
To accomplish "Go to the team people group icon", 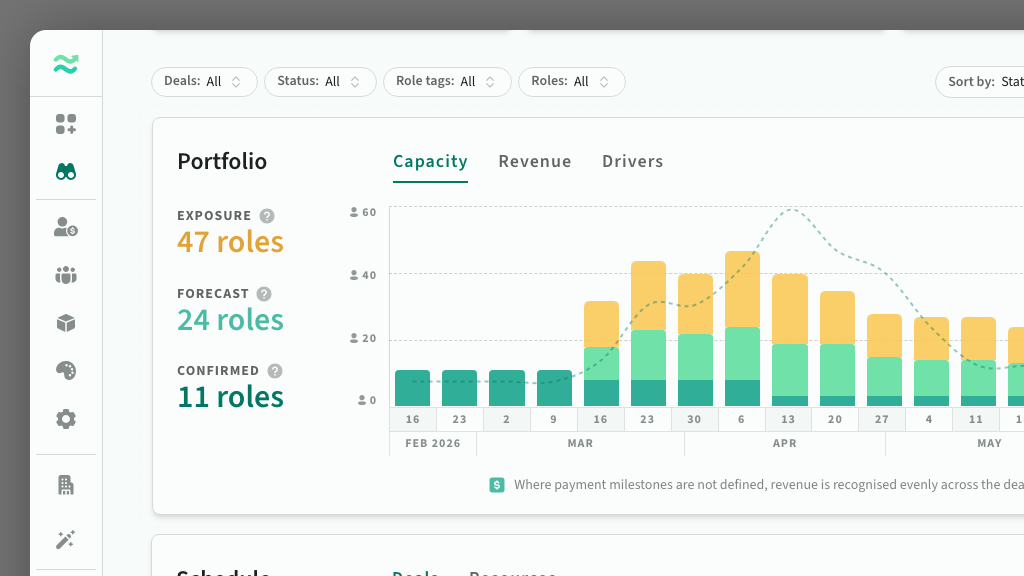I will [66, 275].
